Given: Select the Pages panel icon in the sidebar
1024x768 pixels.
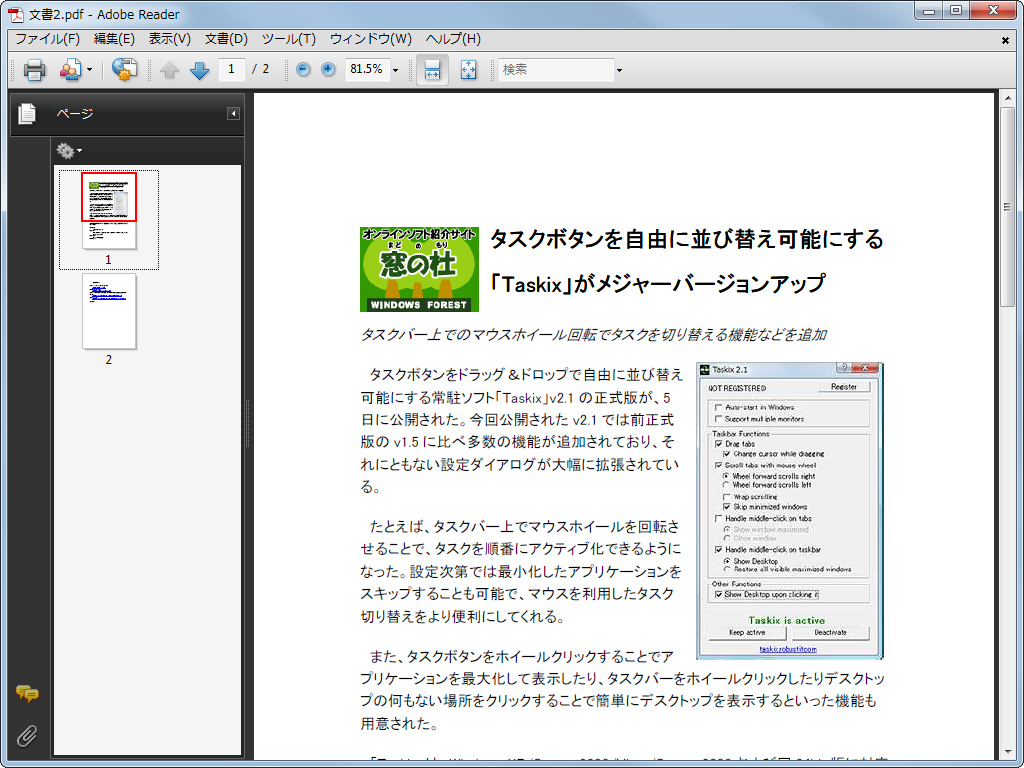Looking at the screenshot, I should 26,113.
